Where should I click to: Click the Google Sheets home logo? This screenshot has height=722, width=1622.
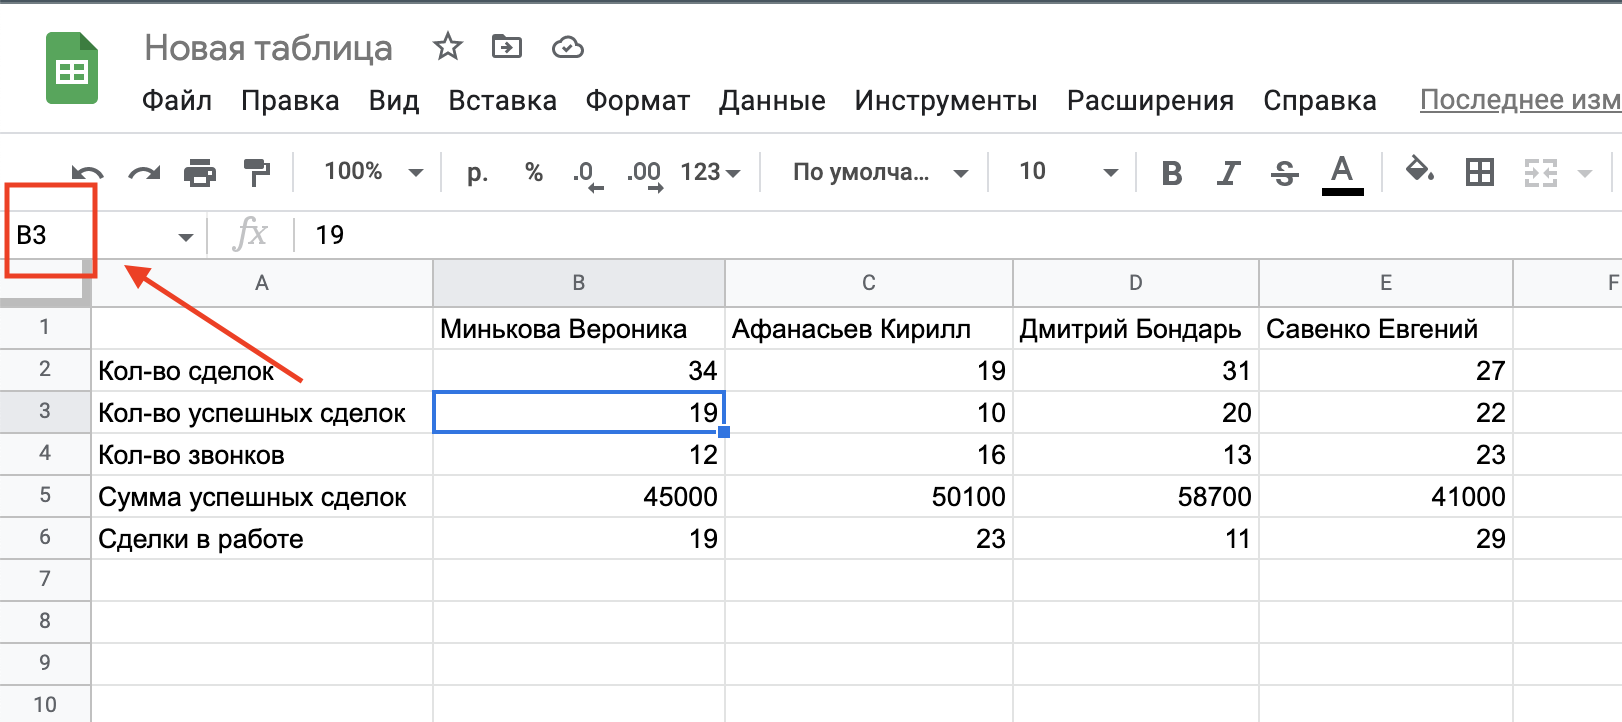click(x=72, y=69)
